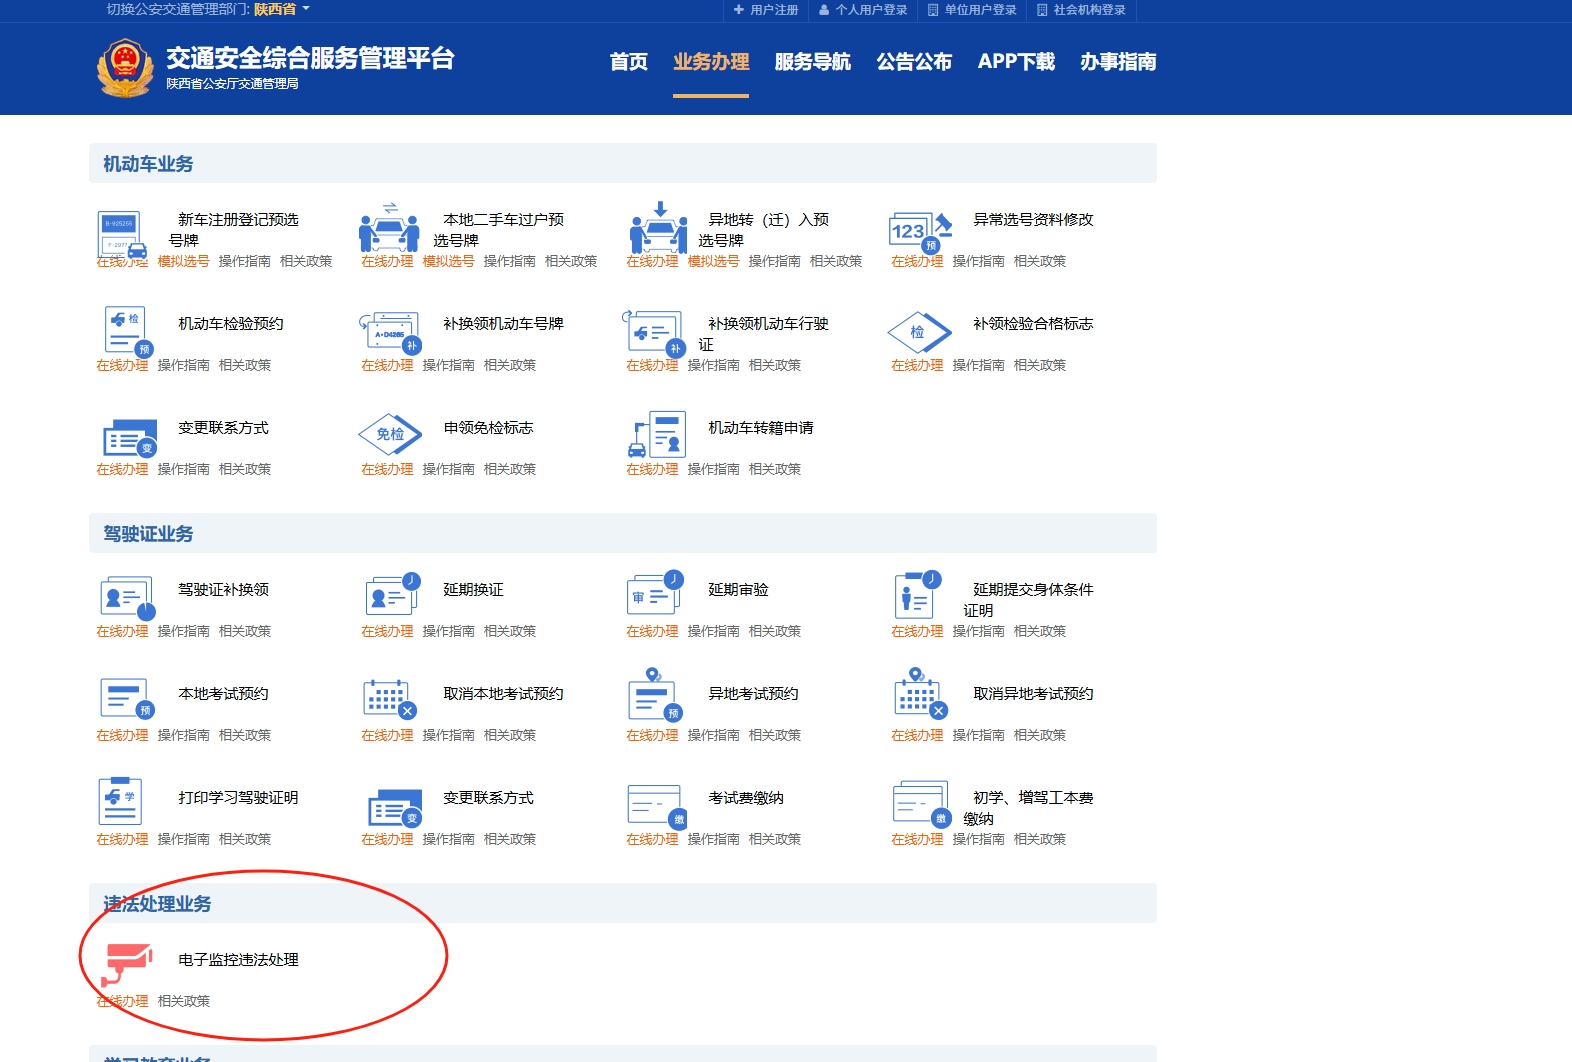Click the national police emblem logo

click(x=125, y=67)
